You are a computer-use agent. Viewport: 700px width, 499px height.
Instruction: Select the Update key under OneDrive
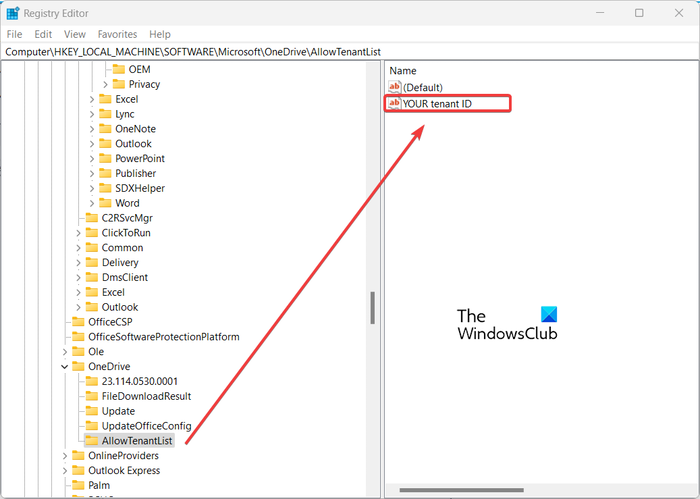coord(118,411)
